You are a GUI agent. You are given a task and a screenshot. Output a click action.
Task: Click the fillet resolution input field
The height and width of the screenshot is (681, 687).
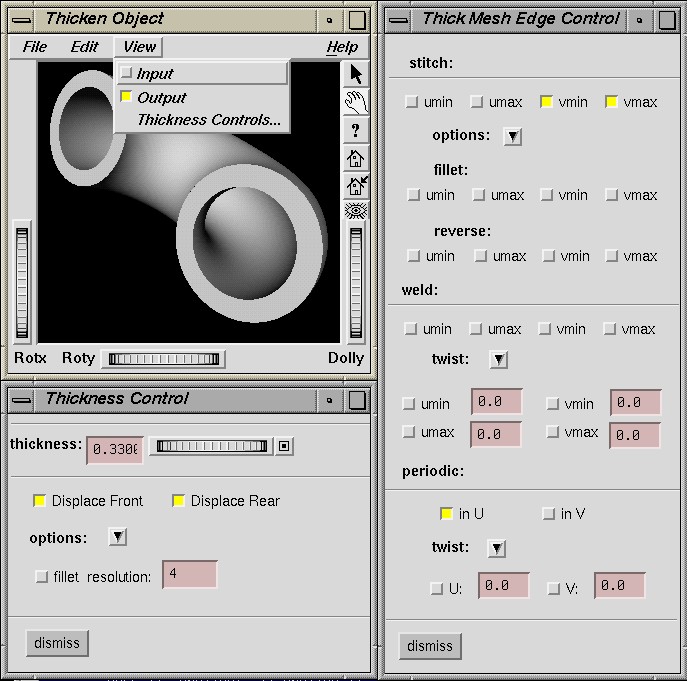point(189,575)
